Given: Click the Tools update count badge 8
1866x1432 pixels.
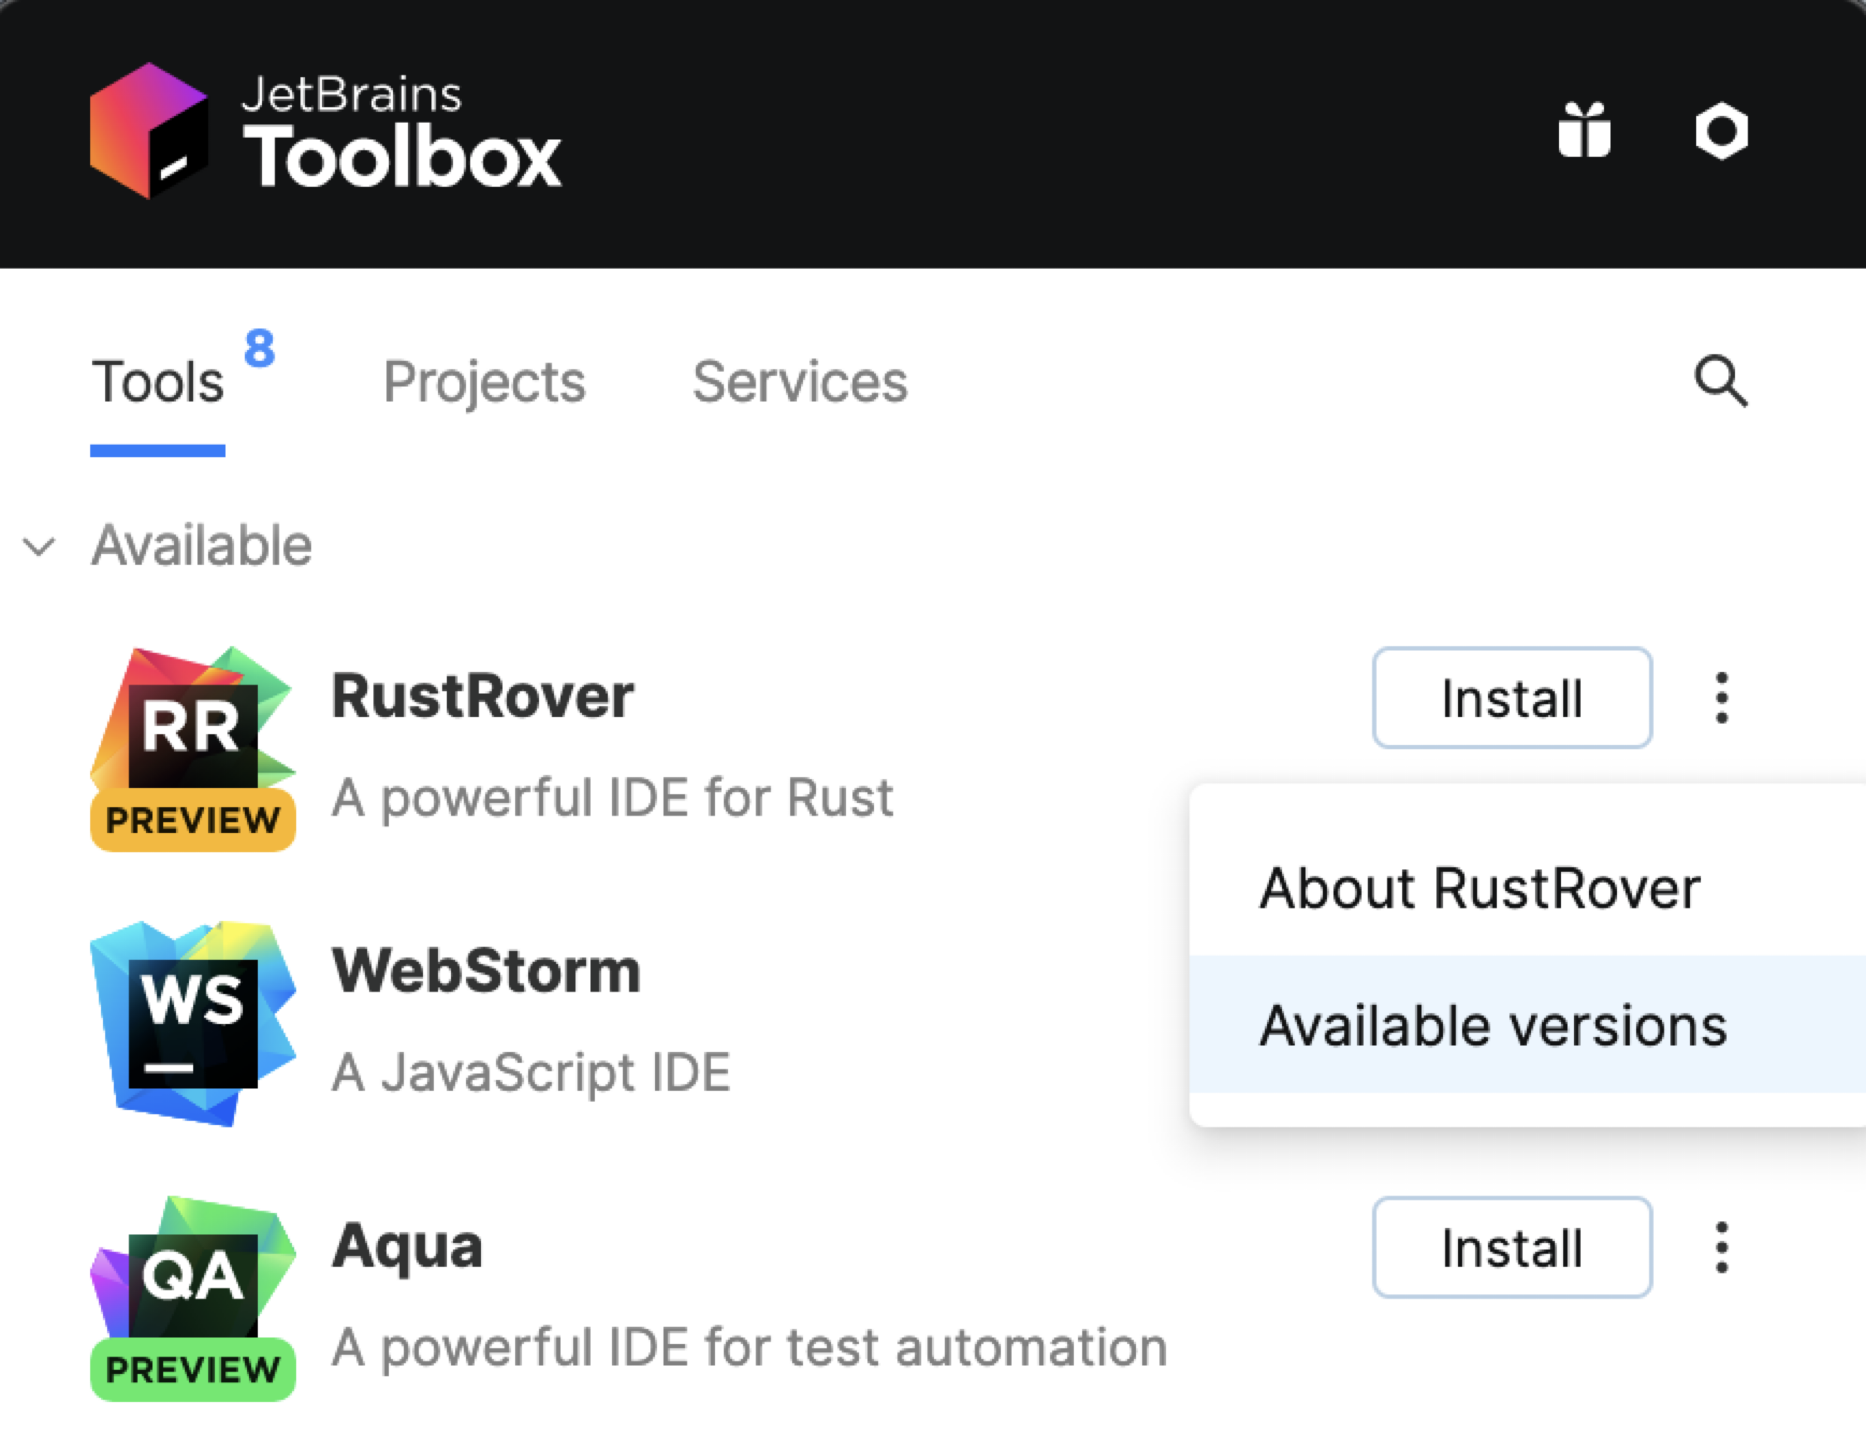Looking at the screenshot, I should pos(260,349).
